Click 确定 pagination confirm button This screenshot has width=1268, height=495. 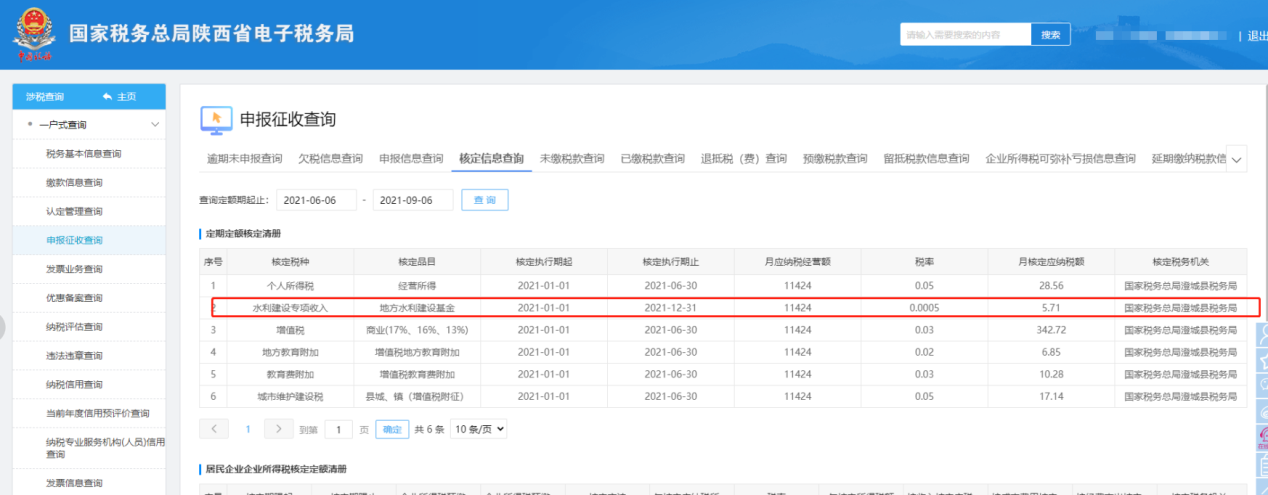tap(392, 430)
